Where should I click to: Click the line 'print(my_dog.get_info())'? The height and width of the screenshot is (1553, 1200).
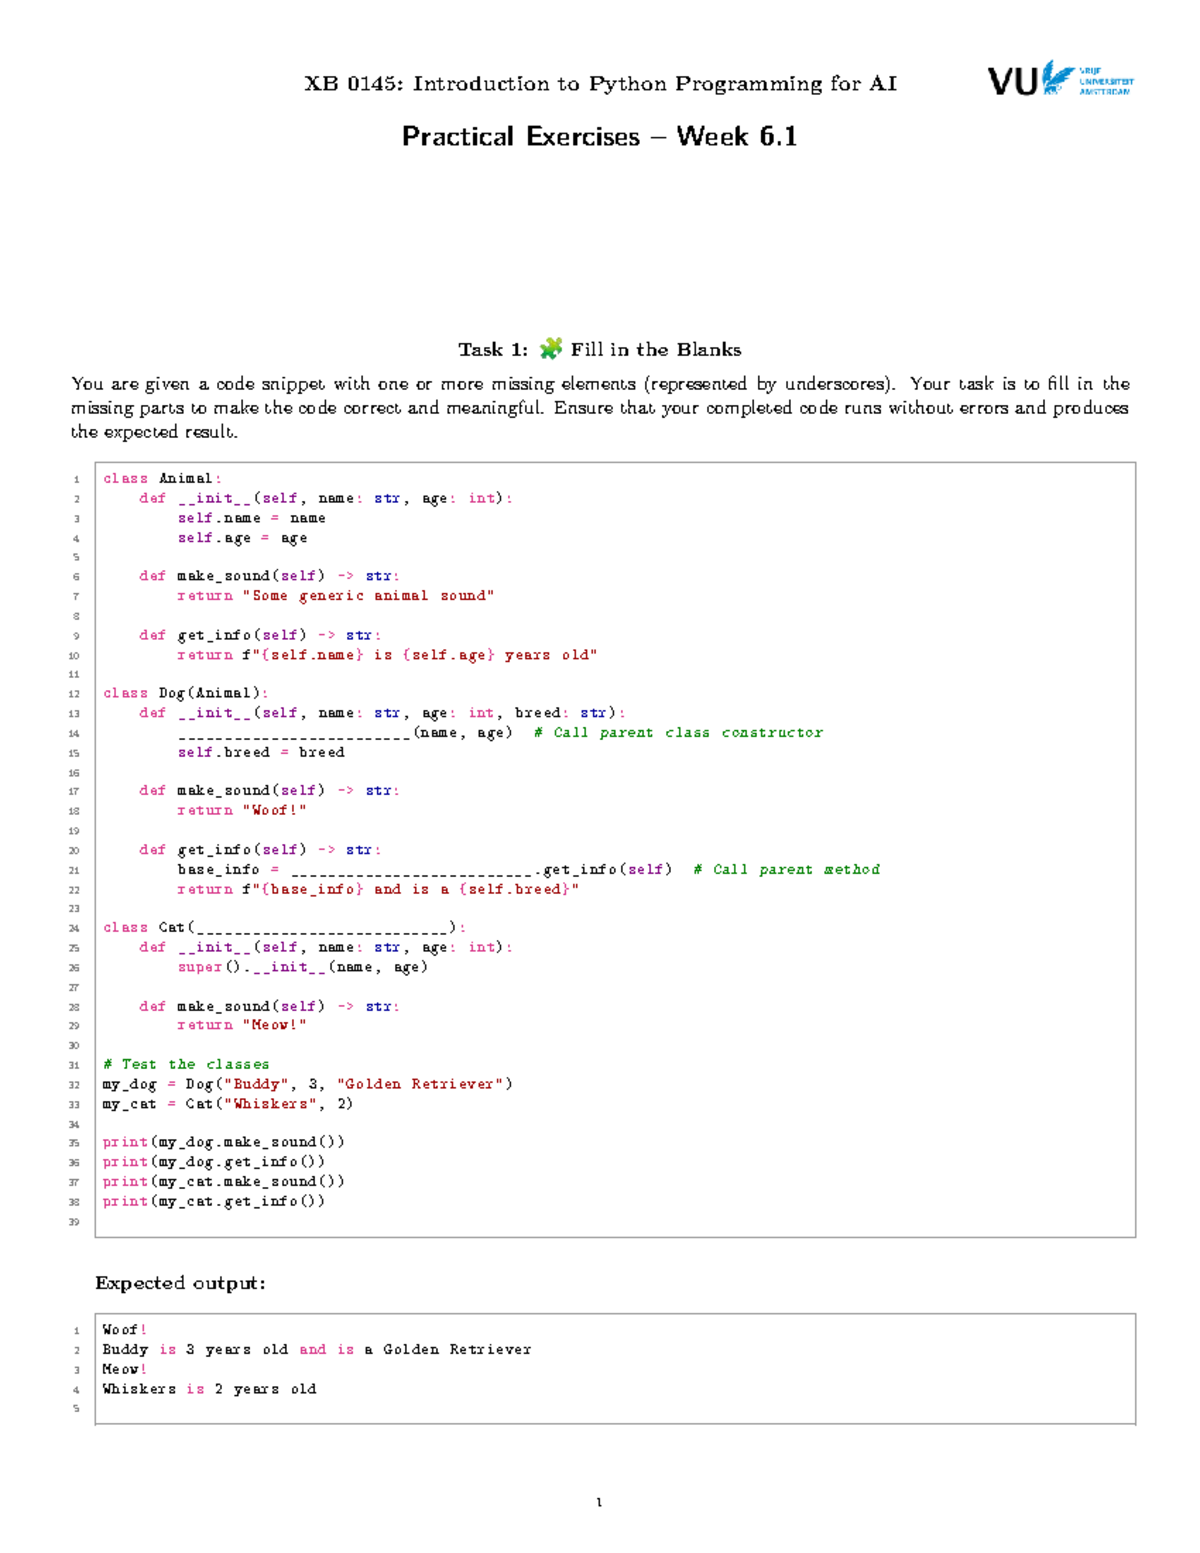click(214, 1162)
